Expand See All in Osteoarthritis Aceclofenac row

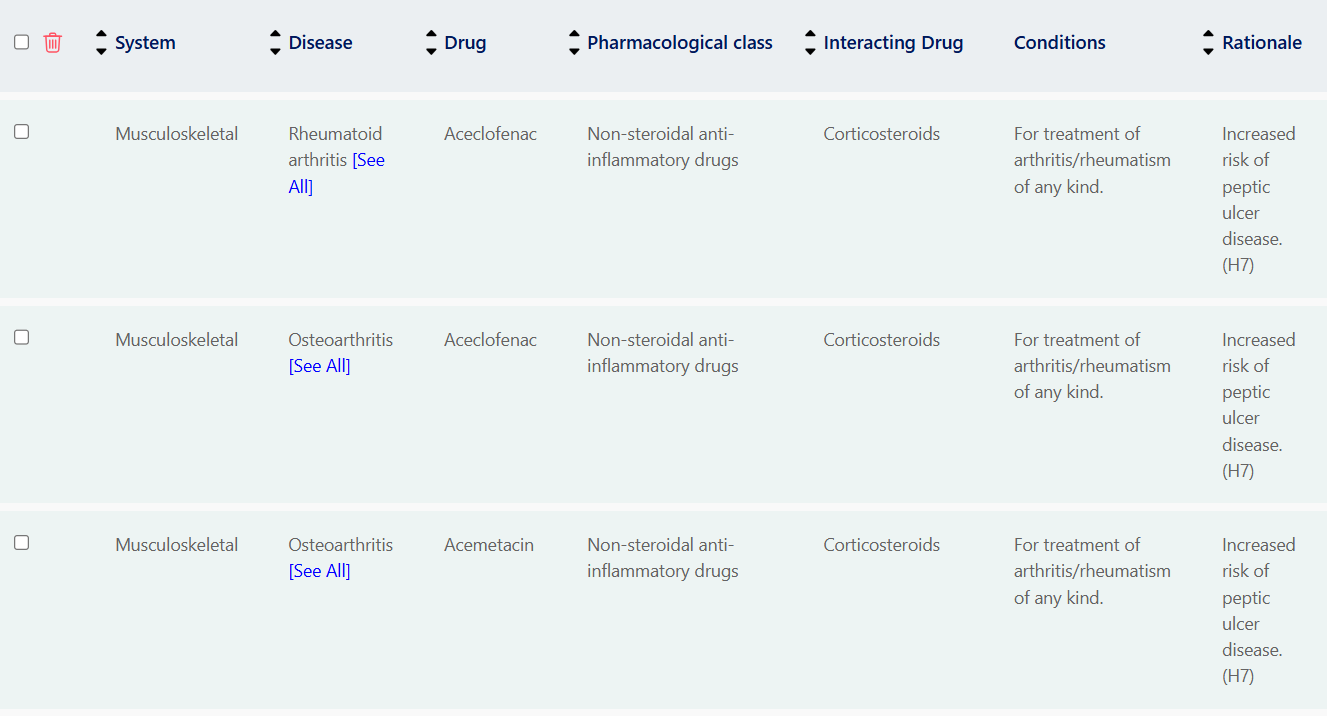click(x=319, y=366)
